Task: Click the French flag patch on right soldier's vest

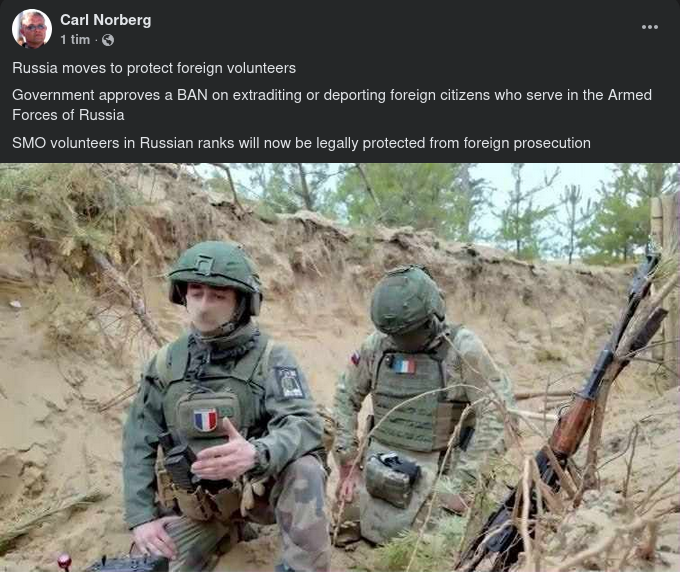Action: coord(405,365)
